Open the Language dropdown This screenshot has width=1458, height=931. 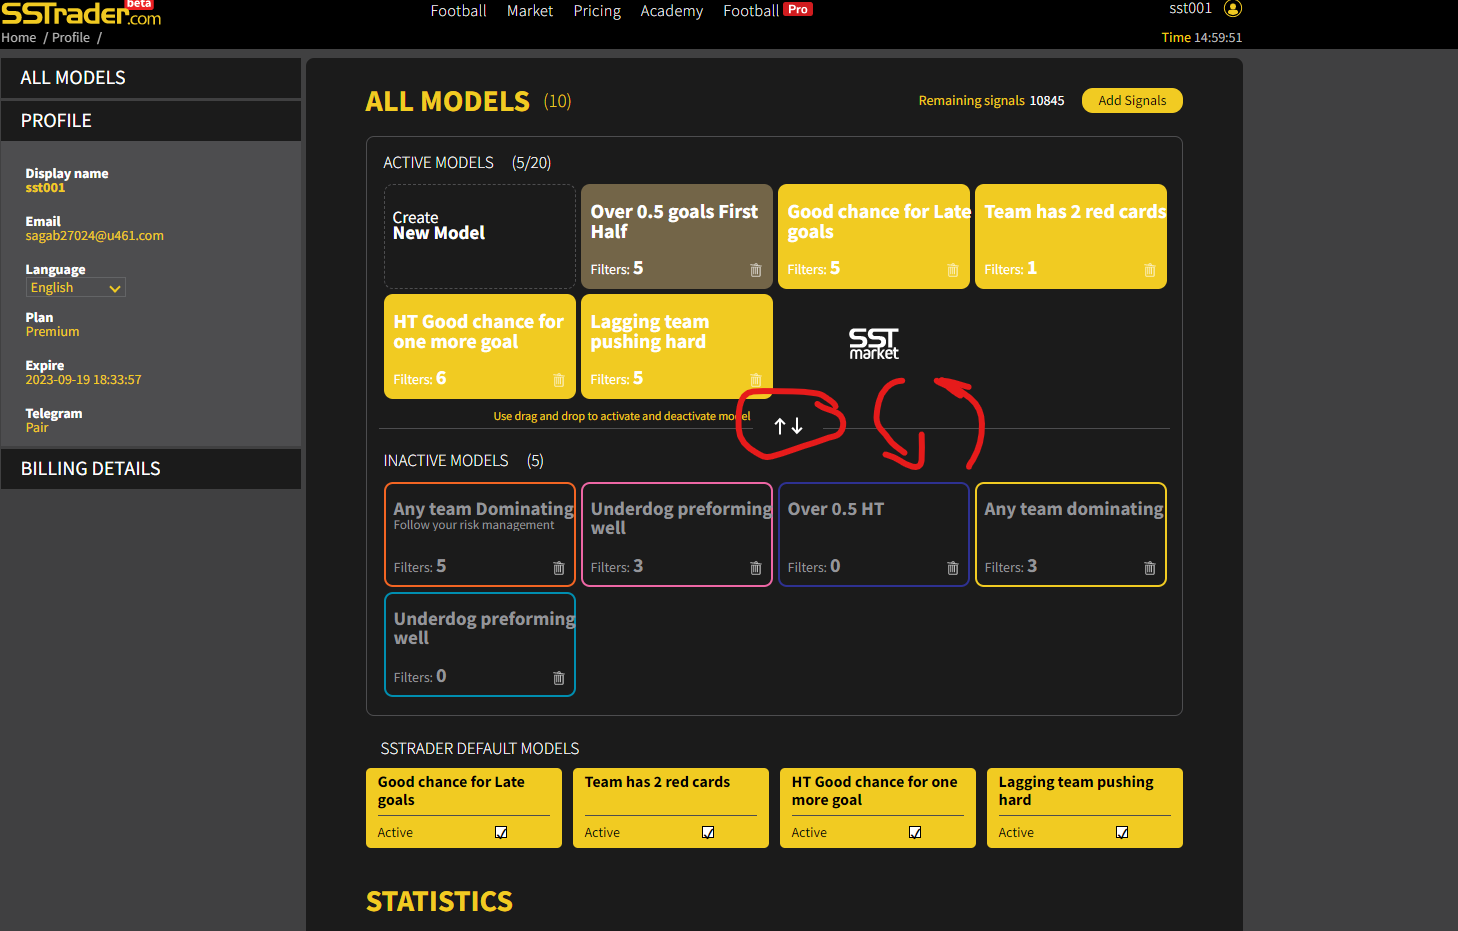click(75, 288)
